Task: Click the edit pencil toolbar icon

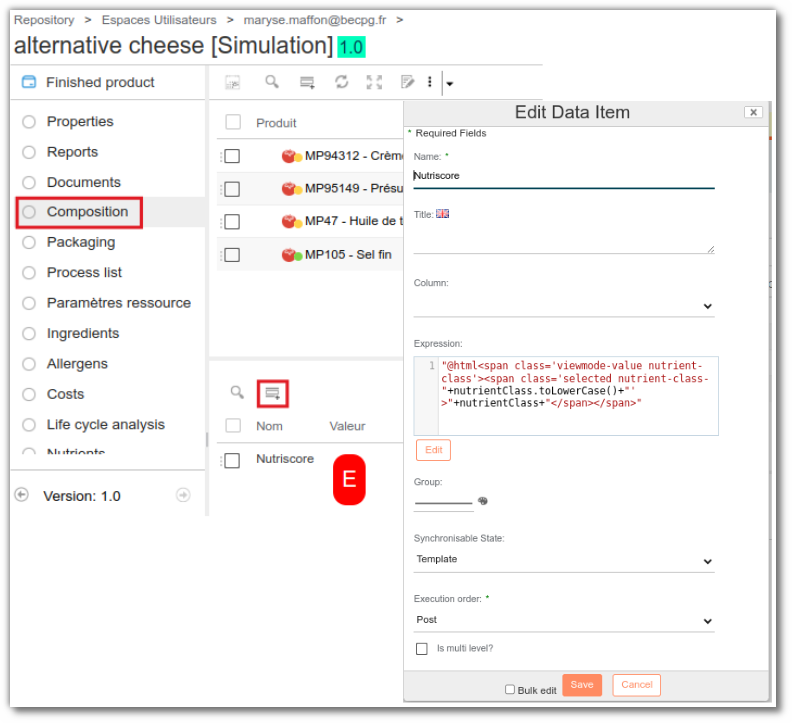Action: coord(407,82)
